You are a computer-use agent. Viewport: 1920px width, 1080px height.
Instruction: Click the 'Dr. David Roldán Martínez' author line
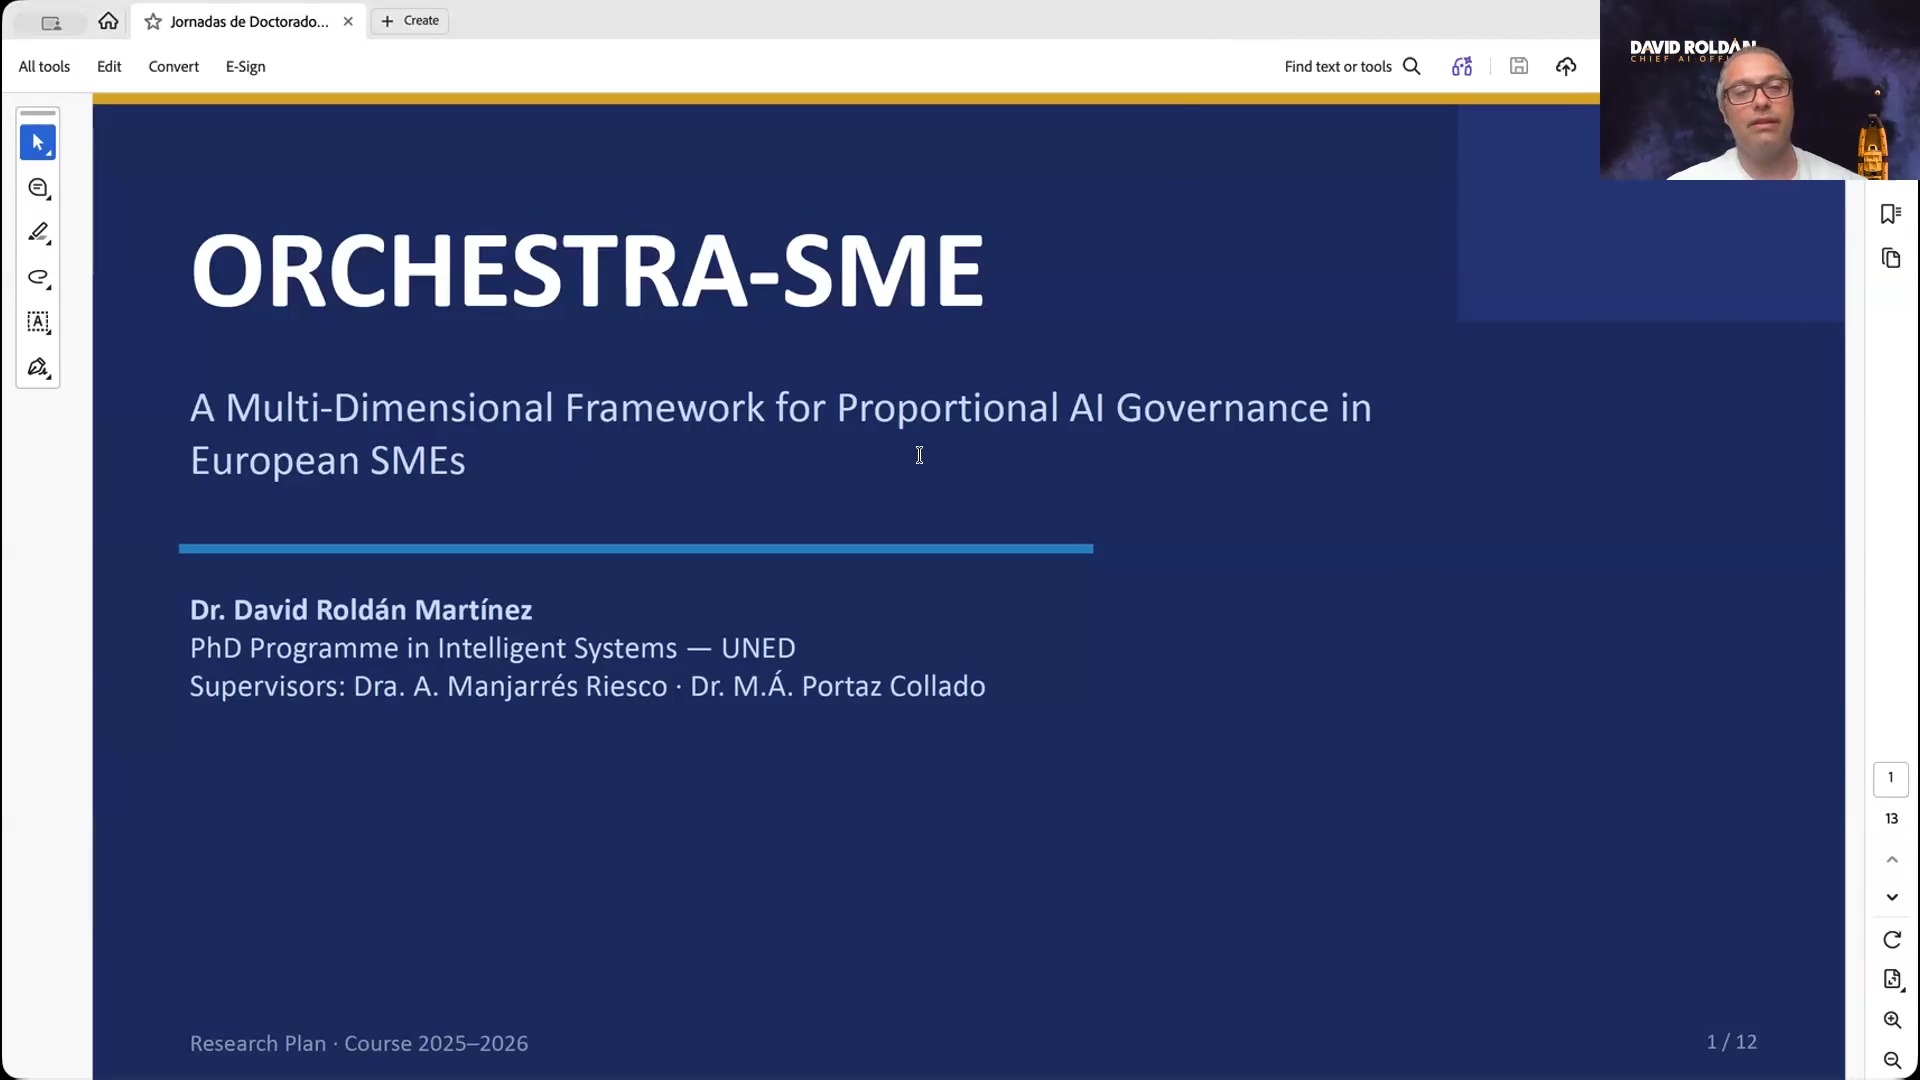tap(361, 610)
